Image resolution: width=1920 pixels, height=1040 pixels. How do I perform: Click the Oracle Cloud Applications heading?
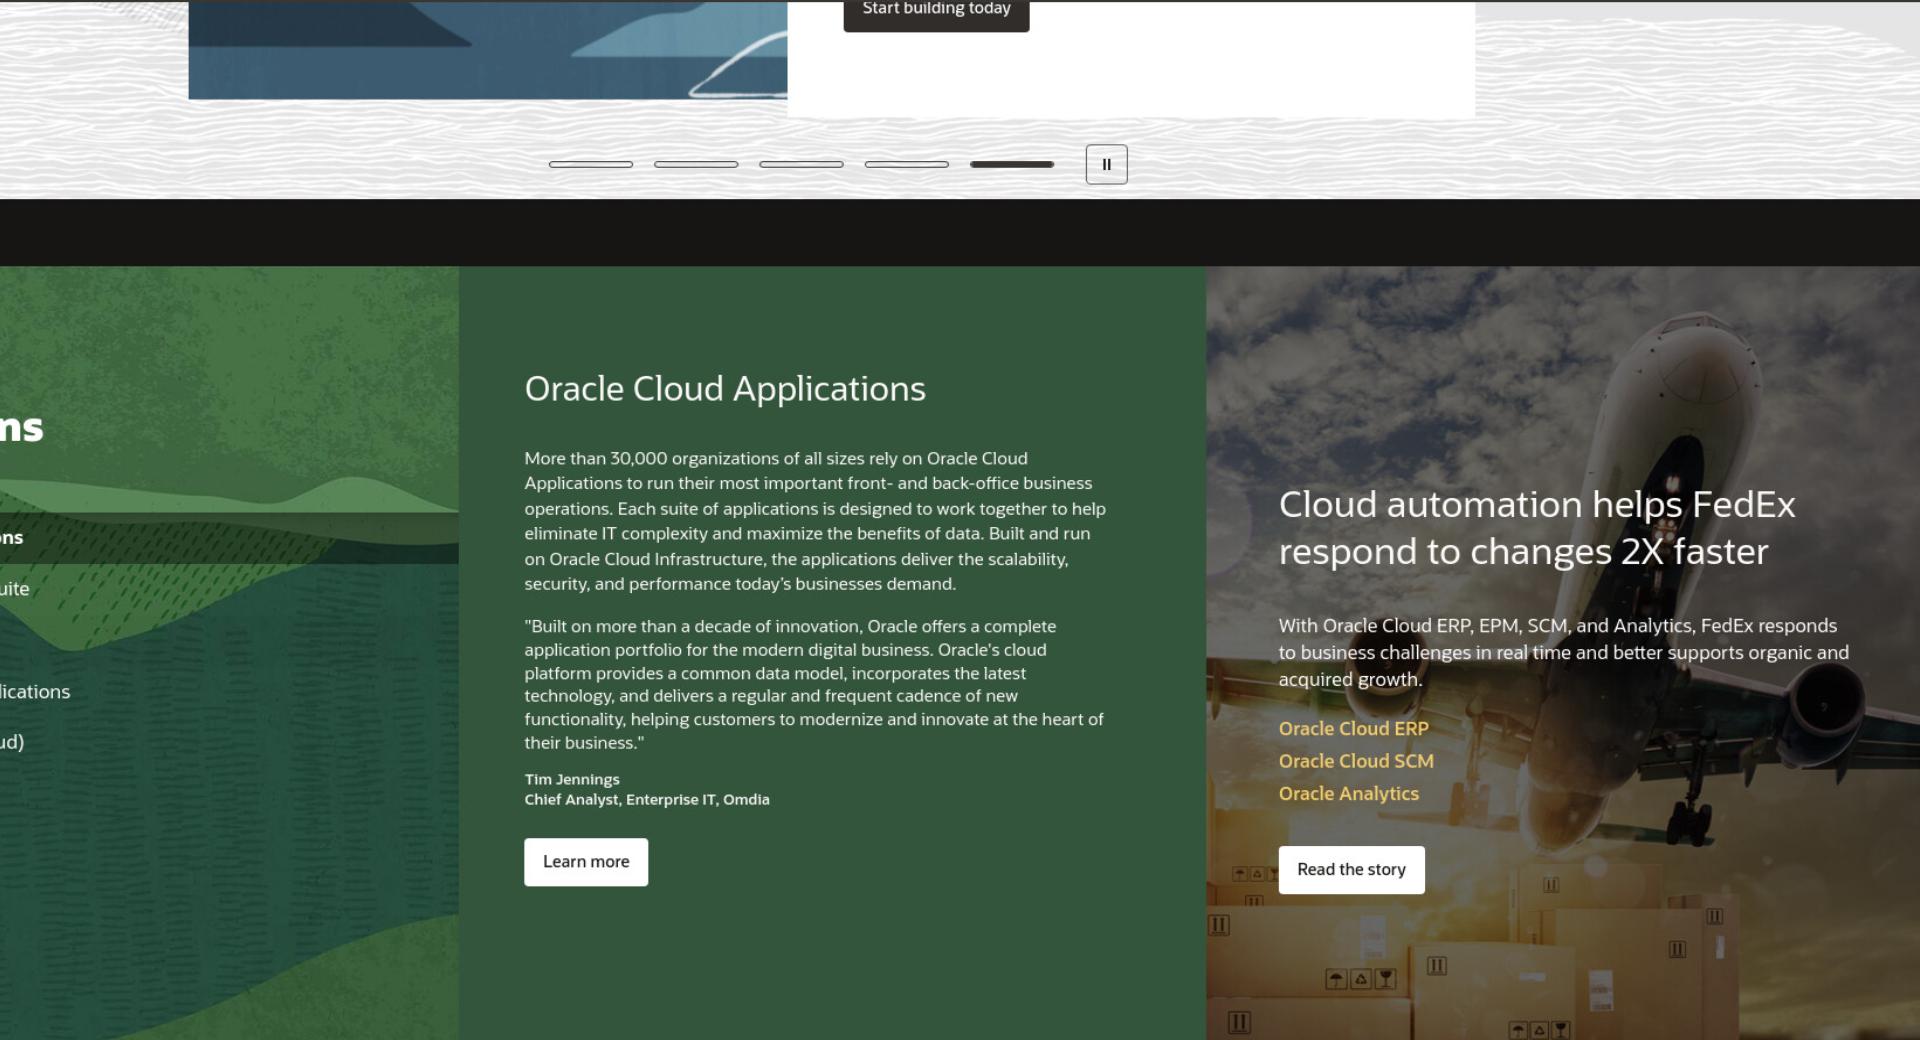click(725, 389)
